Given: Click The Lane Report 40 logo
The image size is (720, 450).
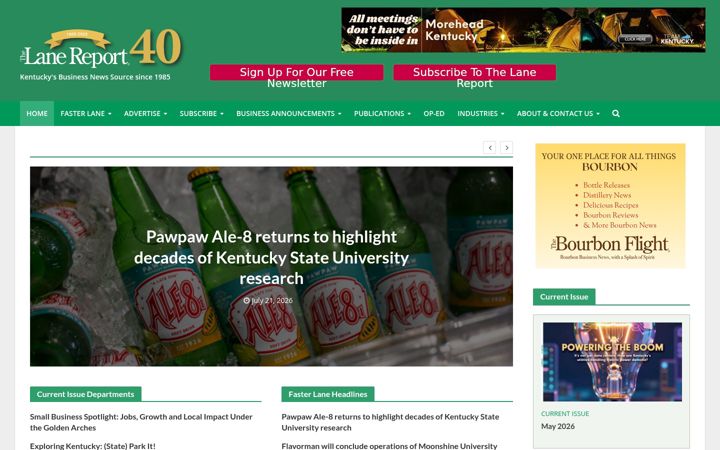Looking at the screenshot, I should pos(101,48).
